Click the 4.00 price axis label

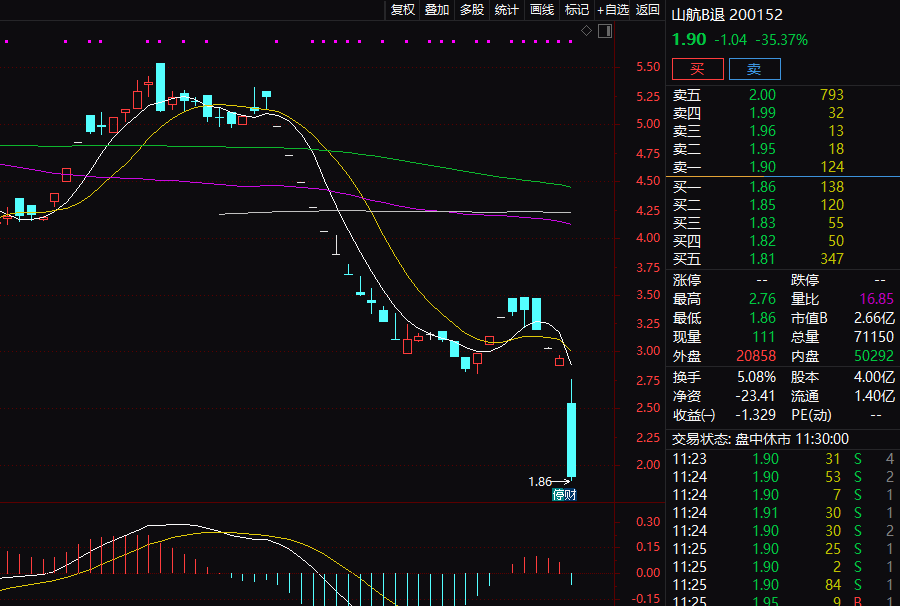coord(648,238)
